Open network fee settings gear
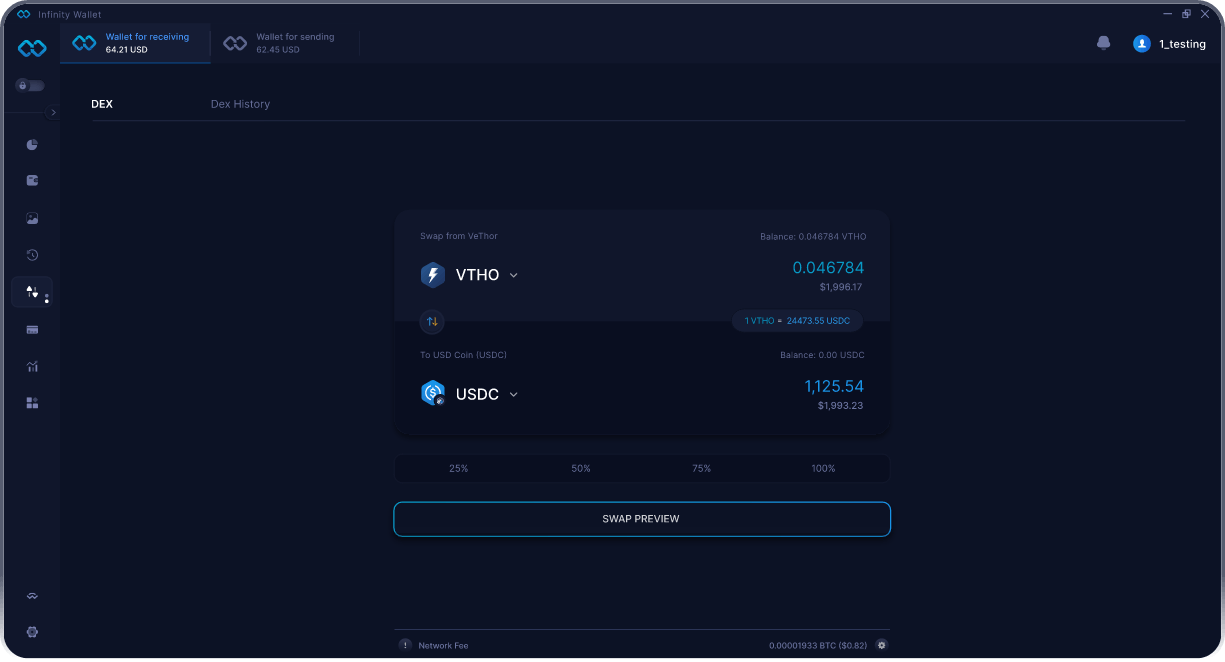This screenshot has width=1225, height=662. pyautogui.click(x=881, y=645)
